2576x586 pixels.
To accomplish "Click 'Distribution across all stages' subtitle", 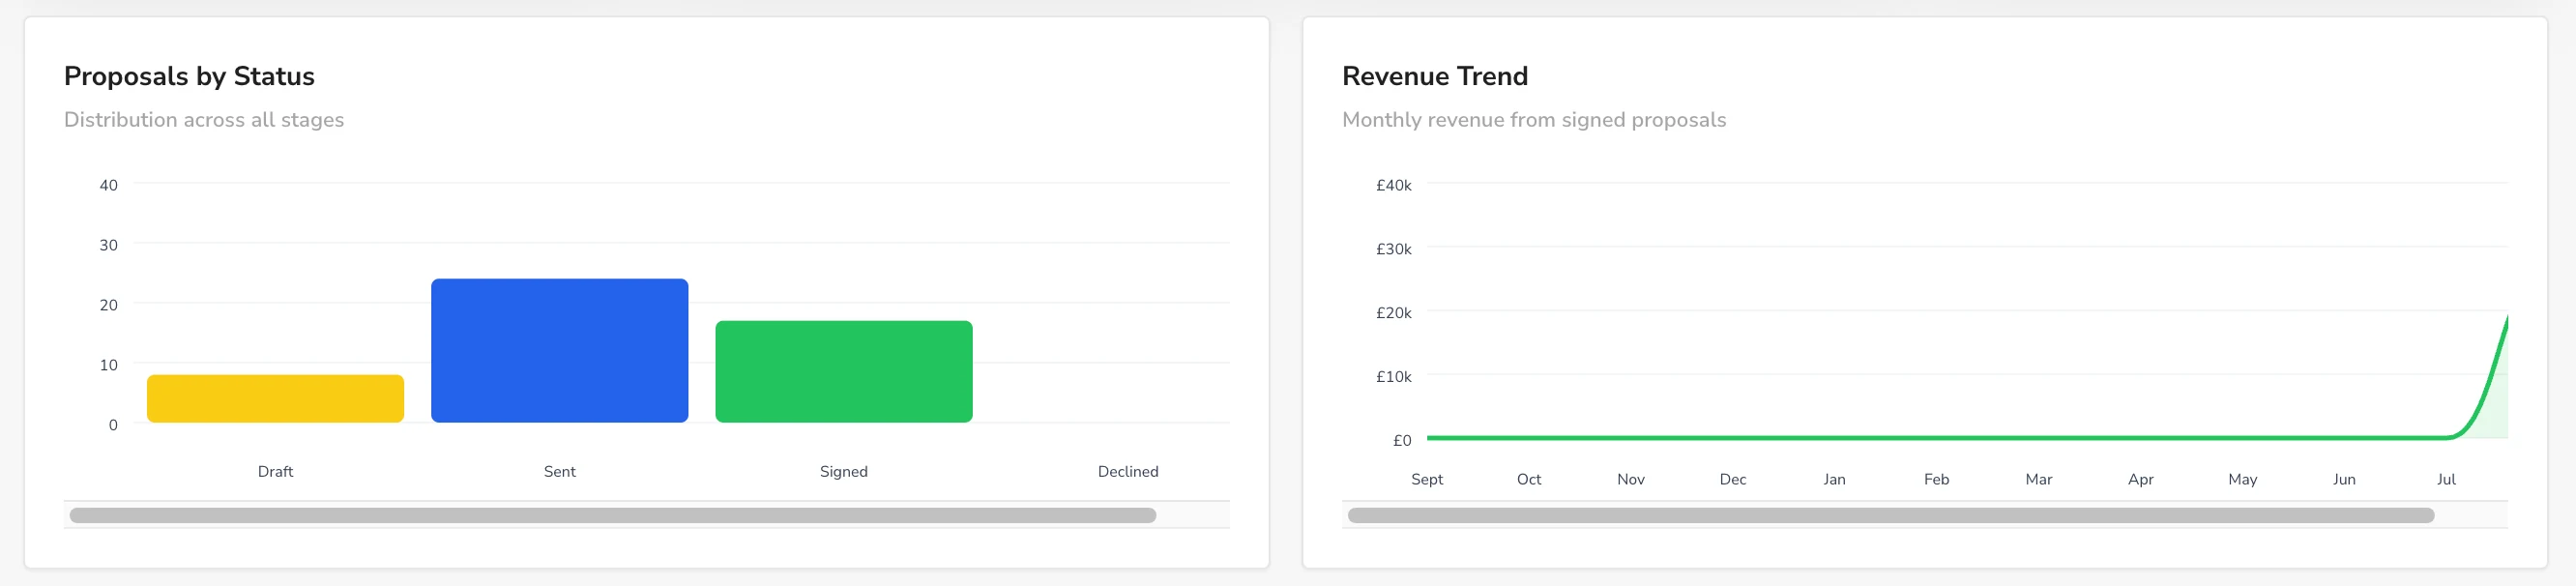I will pos(204,120).
